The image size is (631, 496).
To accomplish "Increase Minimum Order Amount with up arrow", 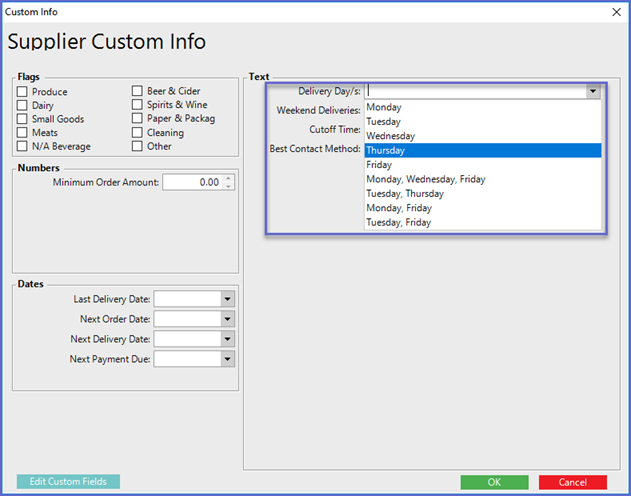I will 229,178.
